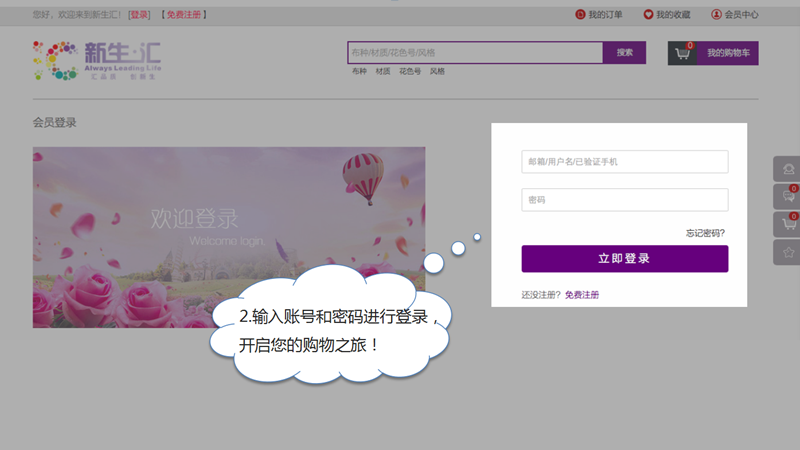The image size is (800, 450).
Task: Select the 花色号 search category
Action: 410,71
